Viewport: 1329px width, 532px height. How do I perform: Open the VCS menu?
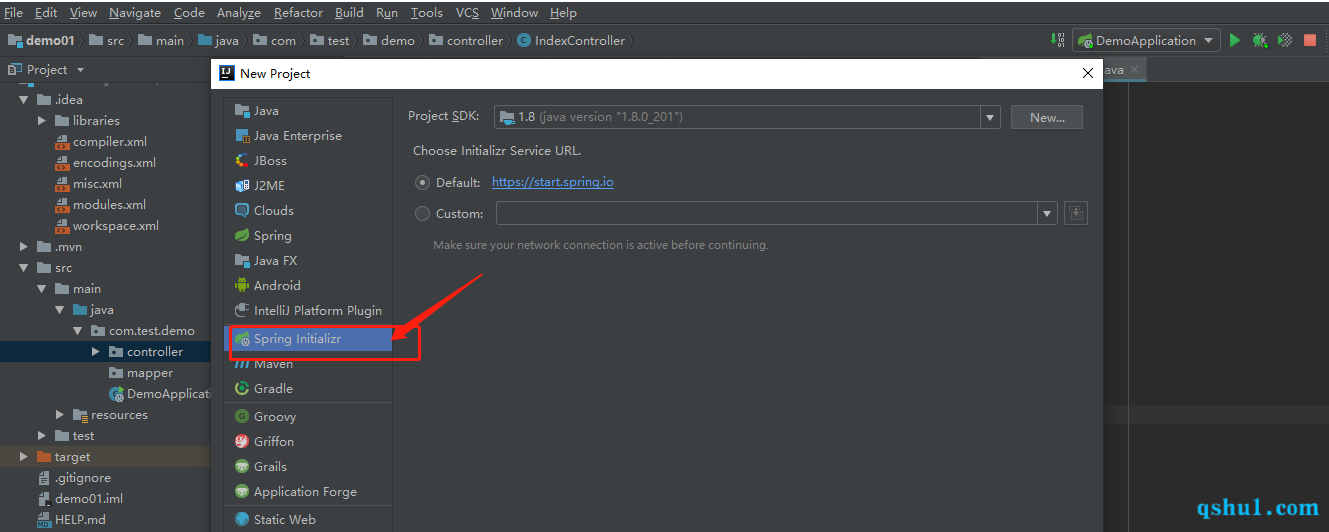467,13
